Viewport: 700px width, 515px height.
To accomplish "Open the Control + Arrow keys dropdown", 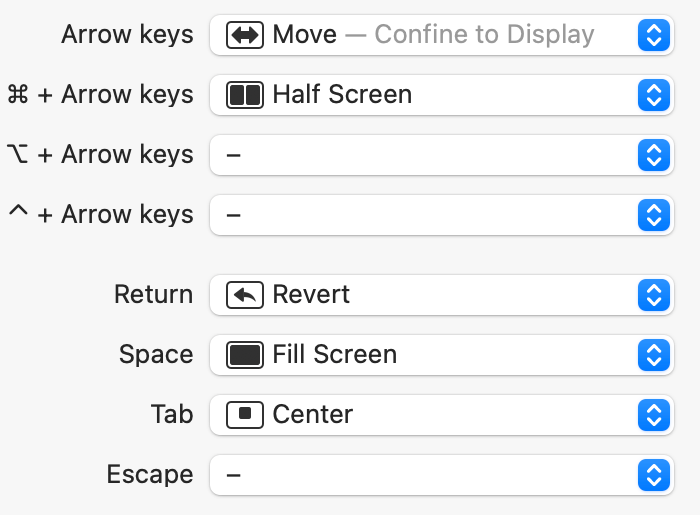I will point(652,215).
